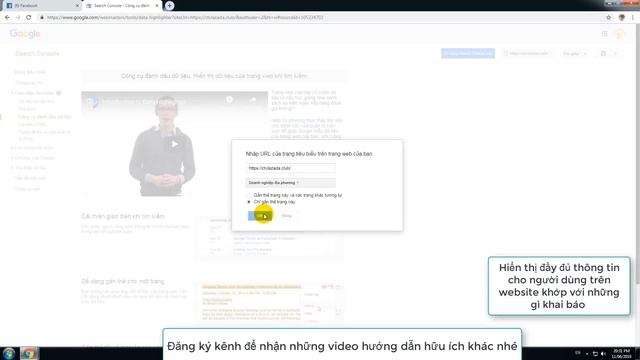Bookmark this page with the star icon
640x360 pixels.
[609, 18]
